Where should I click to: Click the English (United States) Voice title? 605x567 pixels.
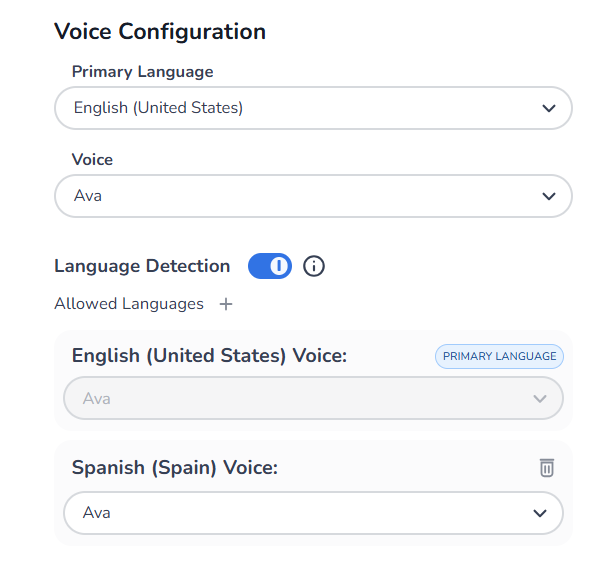(x=209, y=356)
